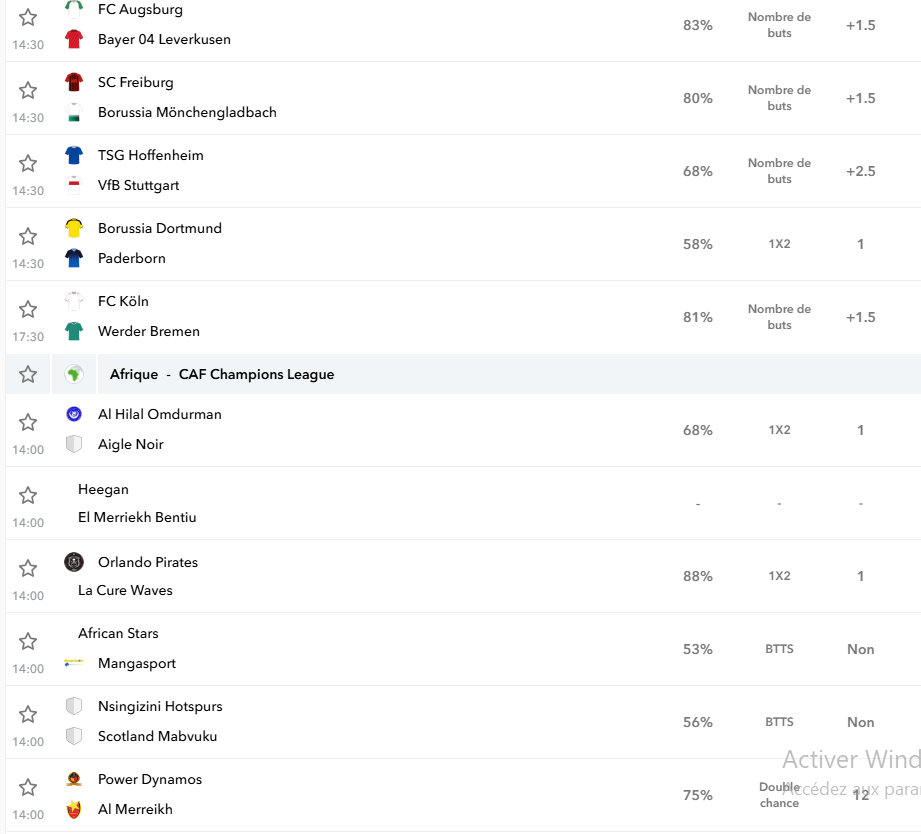
Task: Star the CAF Champions League competition
Action: pyautogui.click(x=28, y=374)
